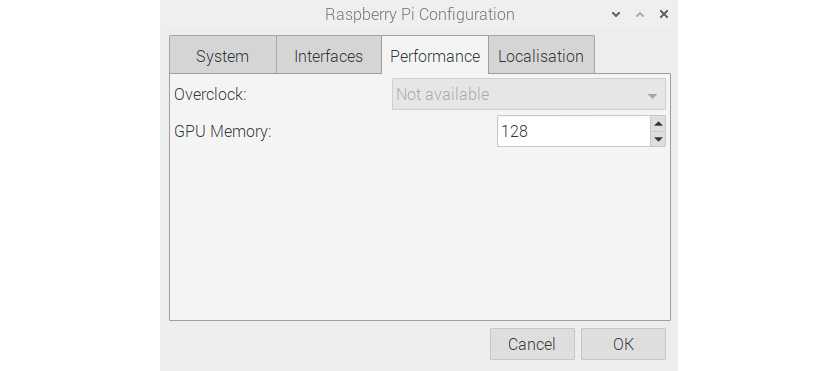Open the Overclock combo box showing Not available
Screen dimensions: 838x371
529,94
